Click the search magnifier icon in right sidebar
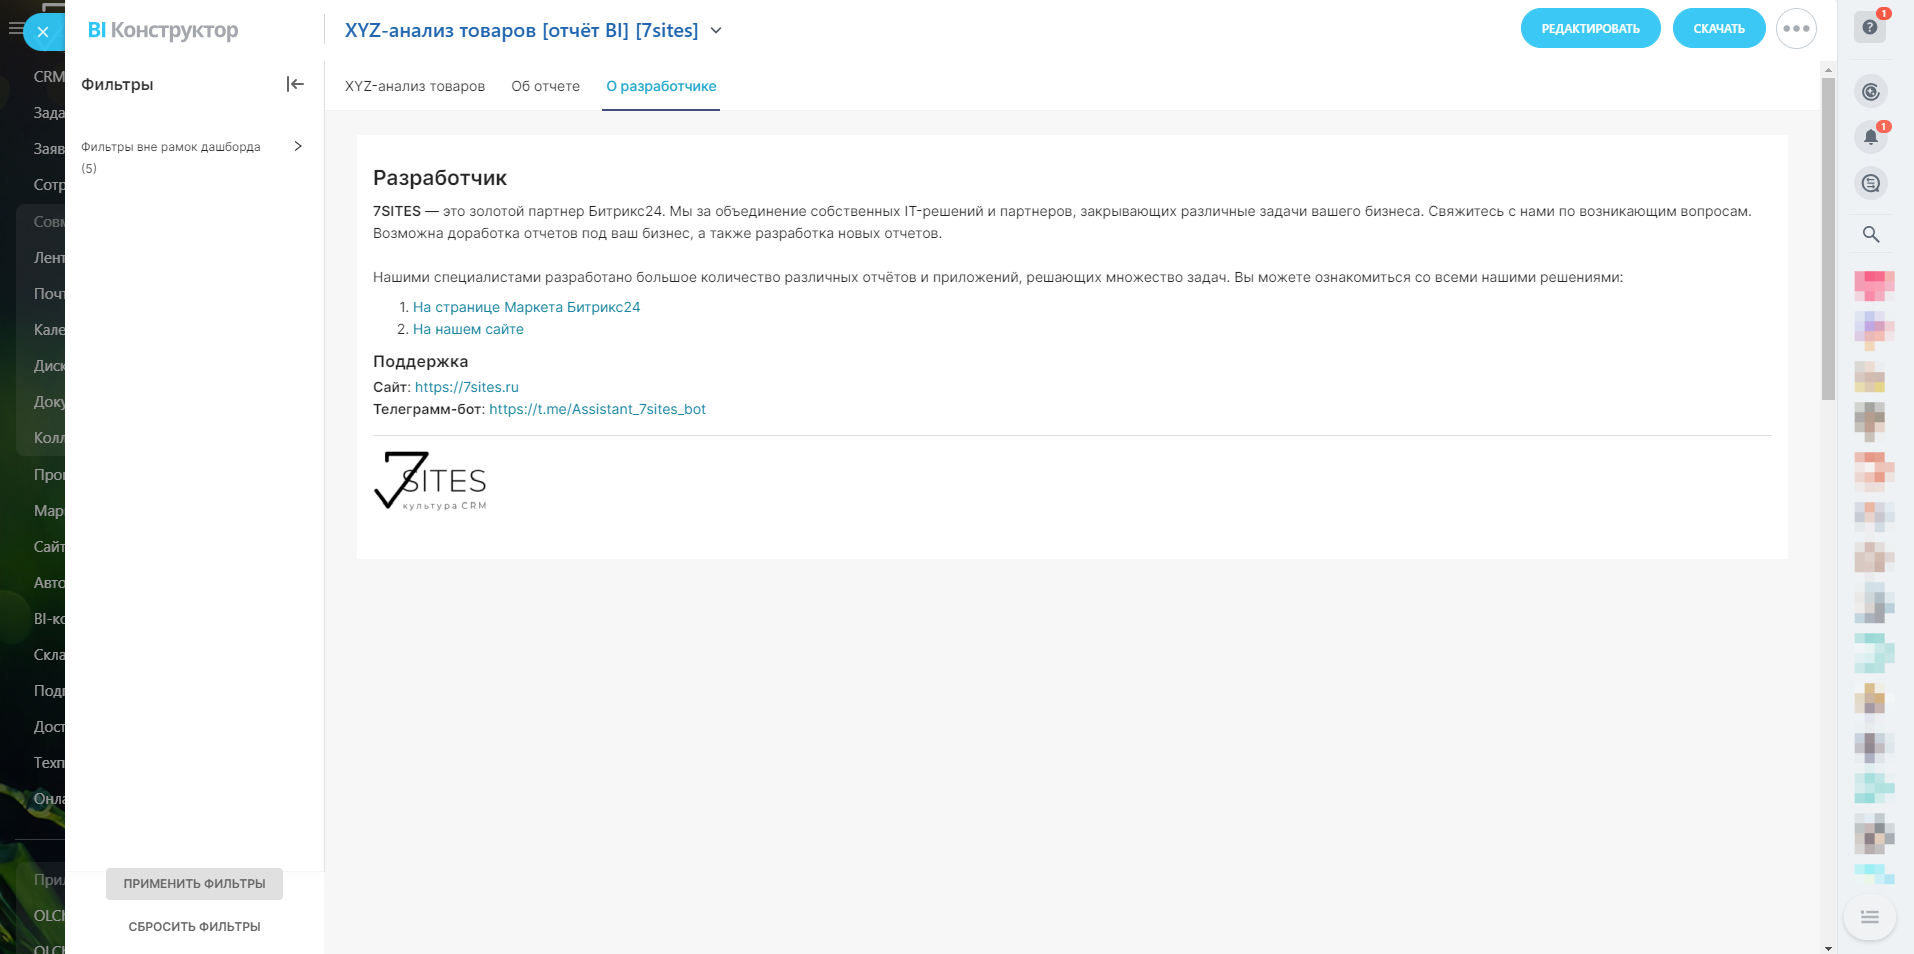The width and height of the screenshot is (1914, 954). click(x=1871, y=234)
